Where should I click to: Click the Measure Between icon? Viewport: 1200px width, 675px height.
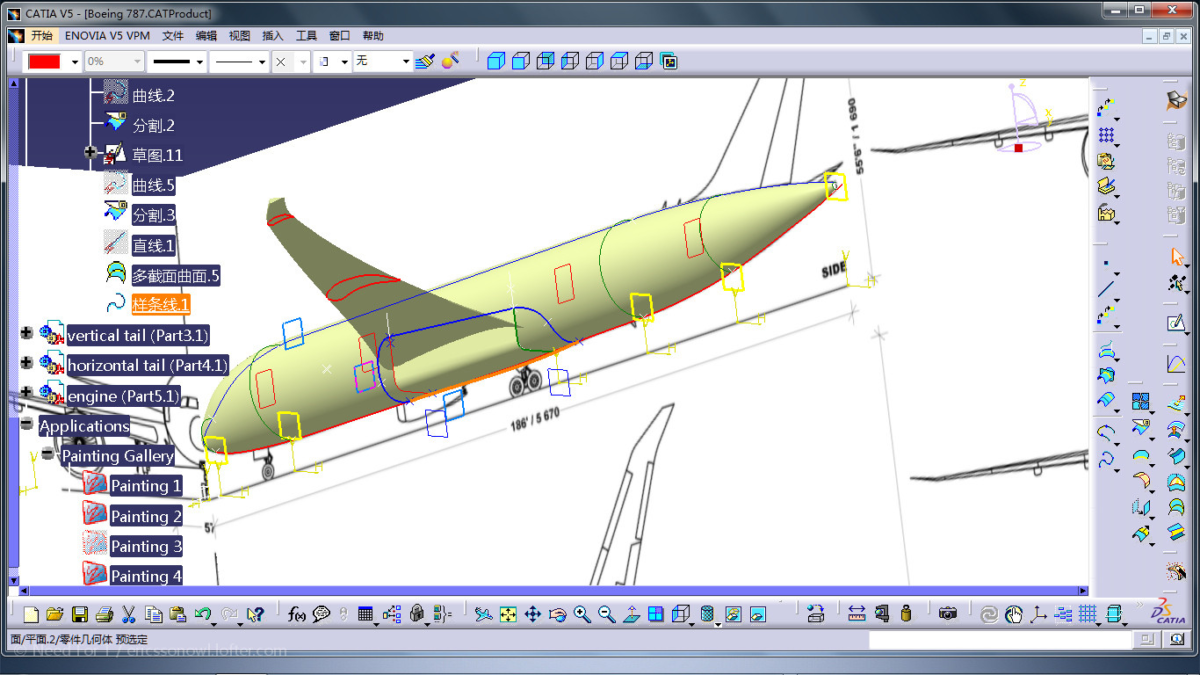click(x=857, y=614)
